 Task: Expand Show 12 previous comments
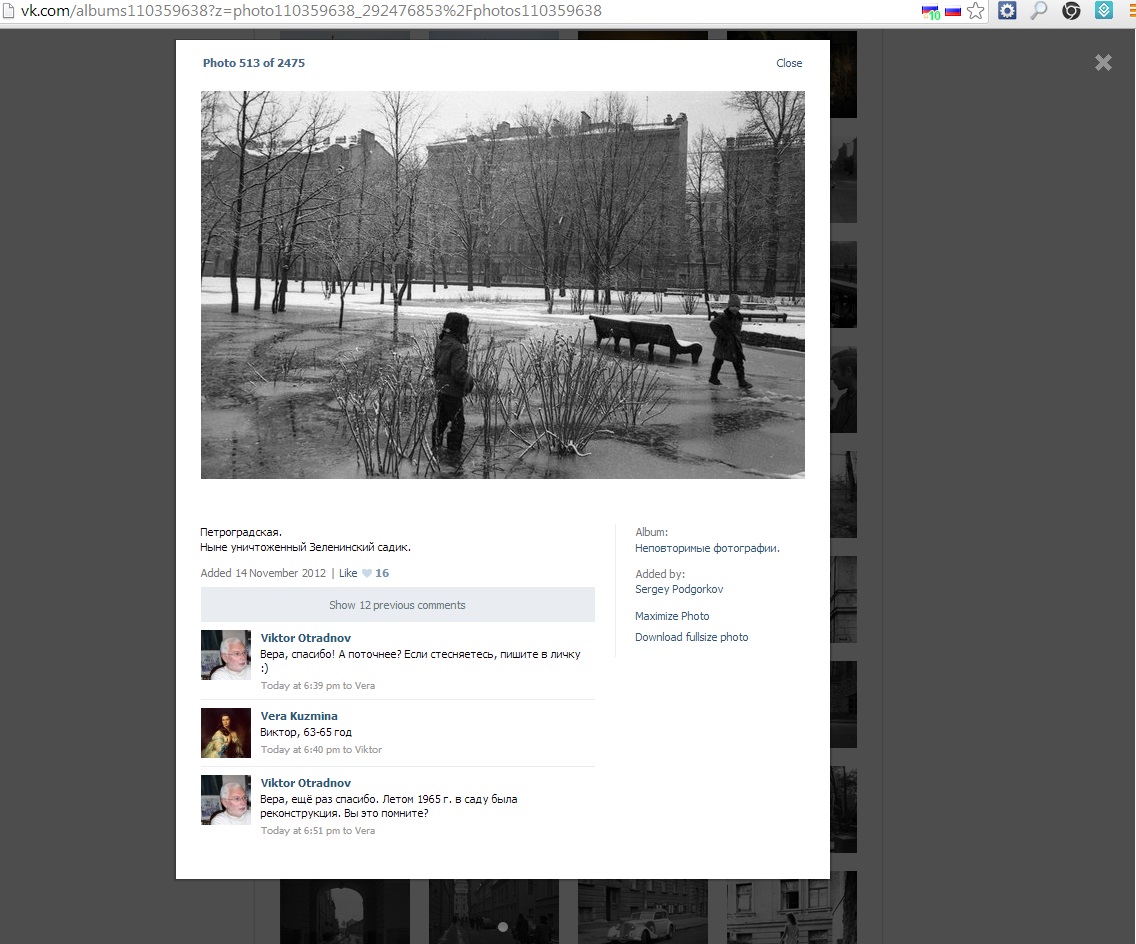pyautogui.click(x=397, y=605)
